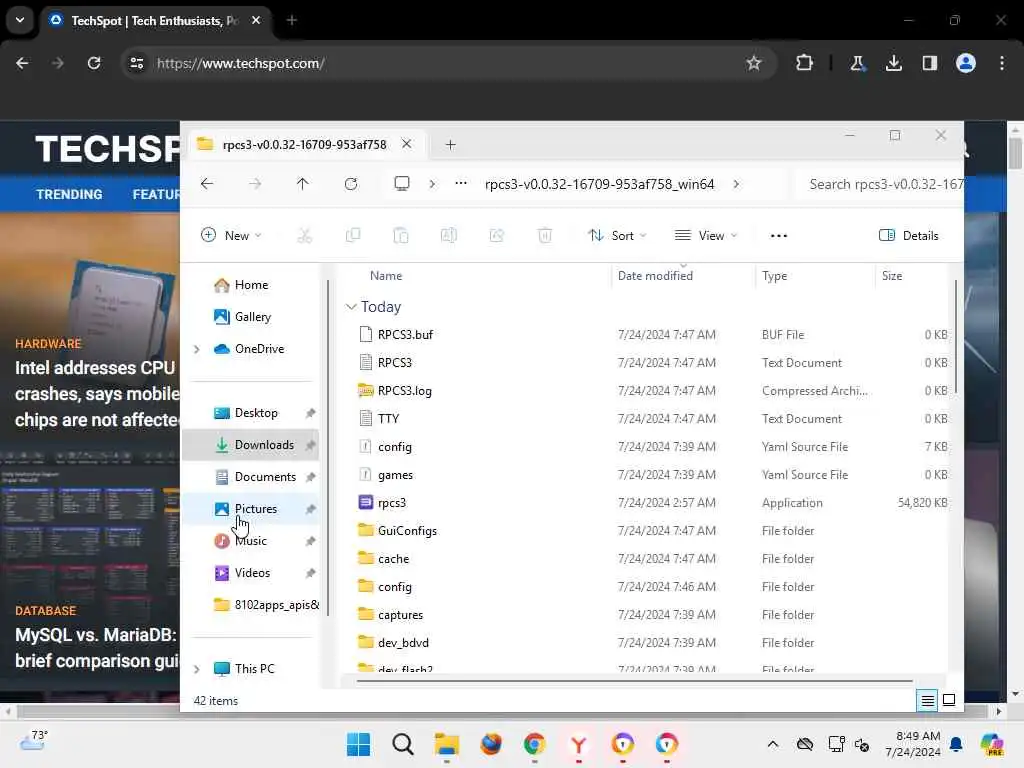Open Videos in navigation pane
Image resolution: width=1024 pixels, height=768 pixels.
253,573
